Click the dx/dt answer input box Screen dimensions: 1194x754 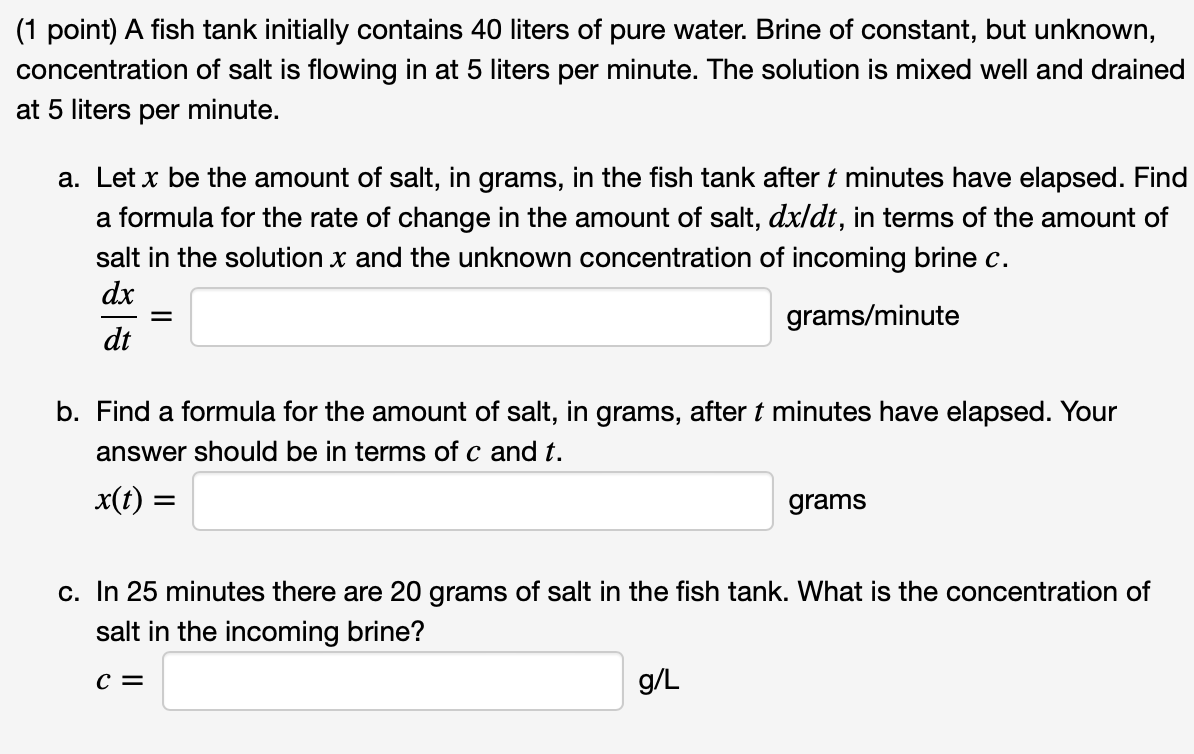(x=480, y=316)
